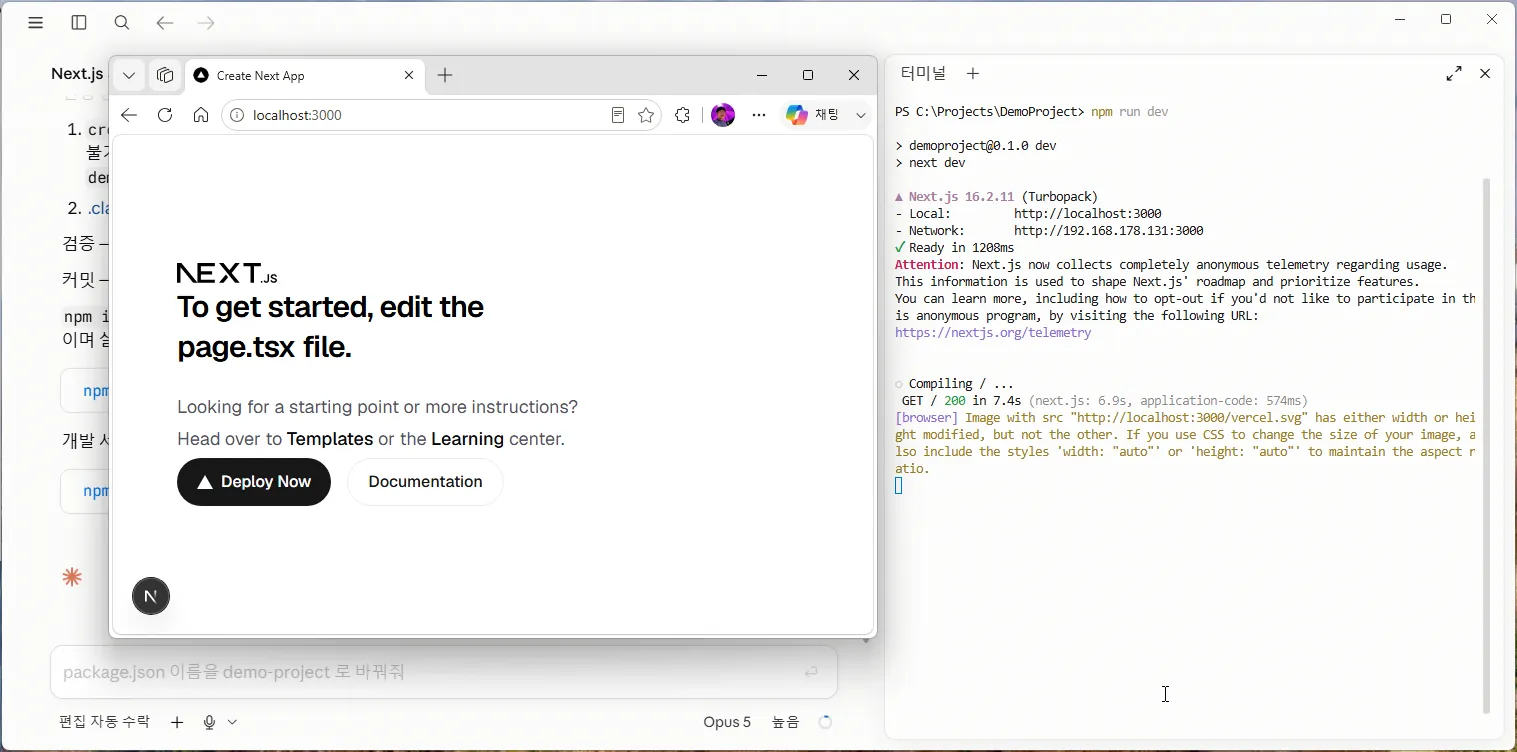Follow the Templates link
Screen dimensions: 1517x752
point(330,439)
